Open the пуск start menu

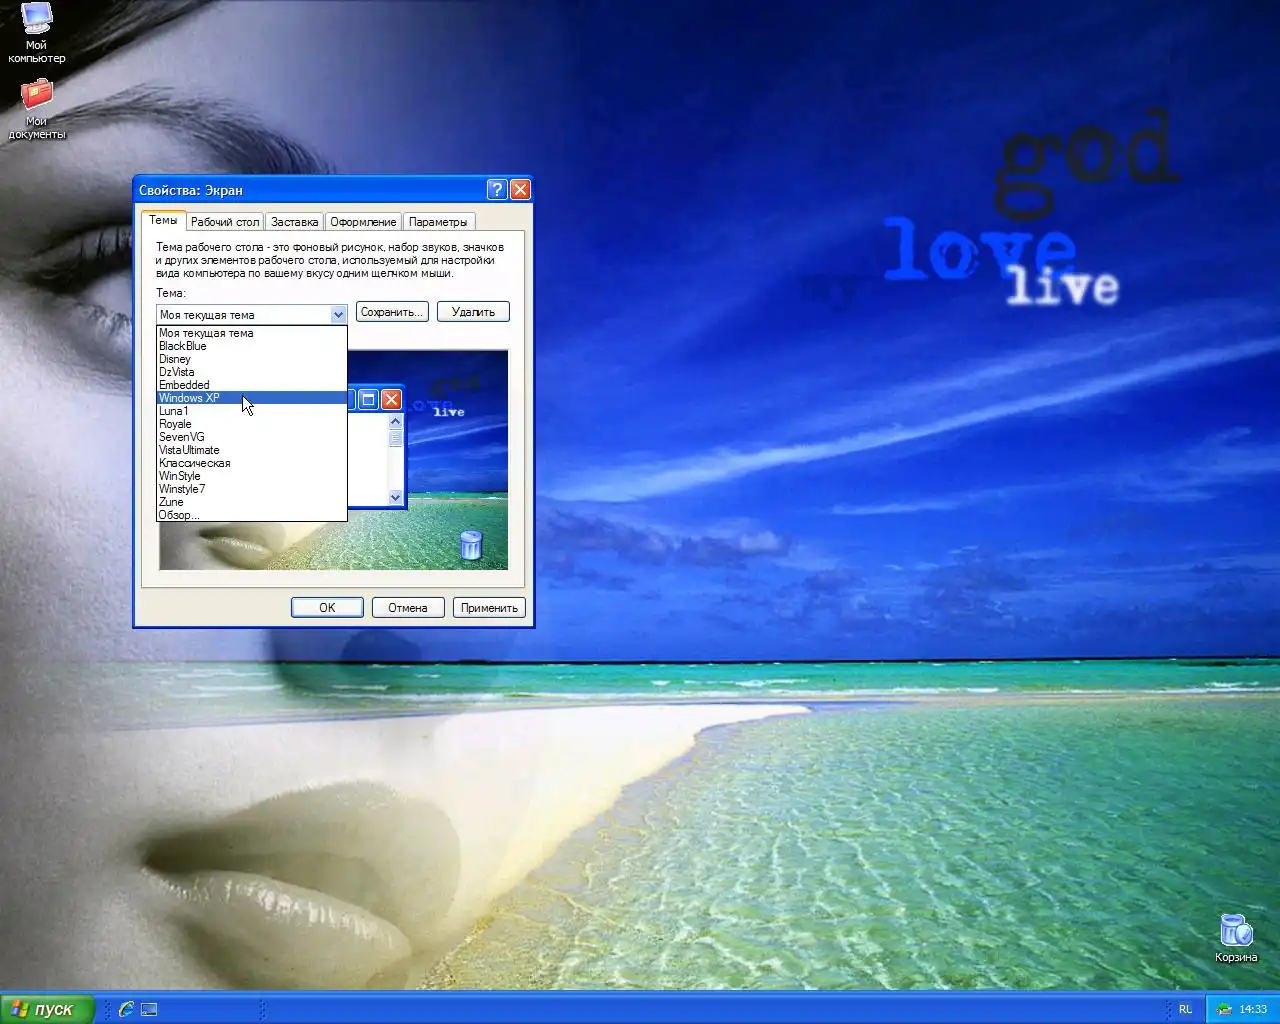tap(47, 1009)
